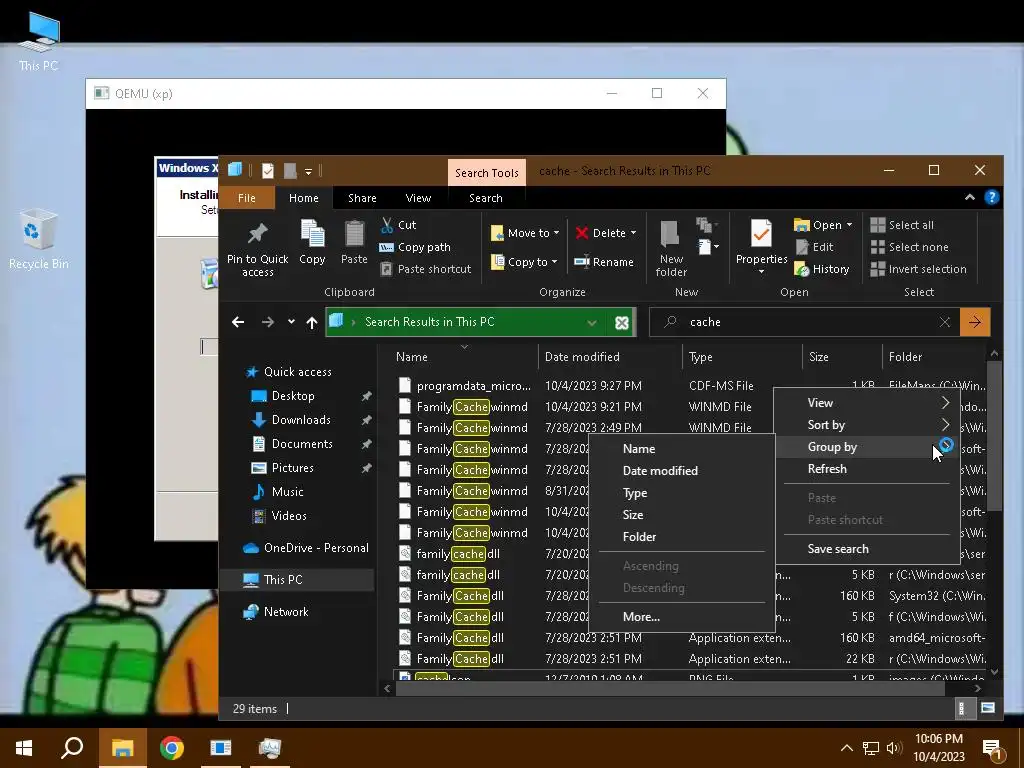Go up one folder level arrow
Image resolution: width=1024 pixels, height=768 pixels.
pyautogui.click(x=312, y=322)
